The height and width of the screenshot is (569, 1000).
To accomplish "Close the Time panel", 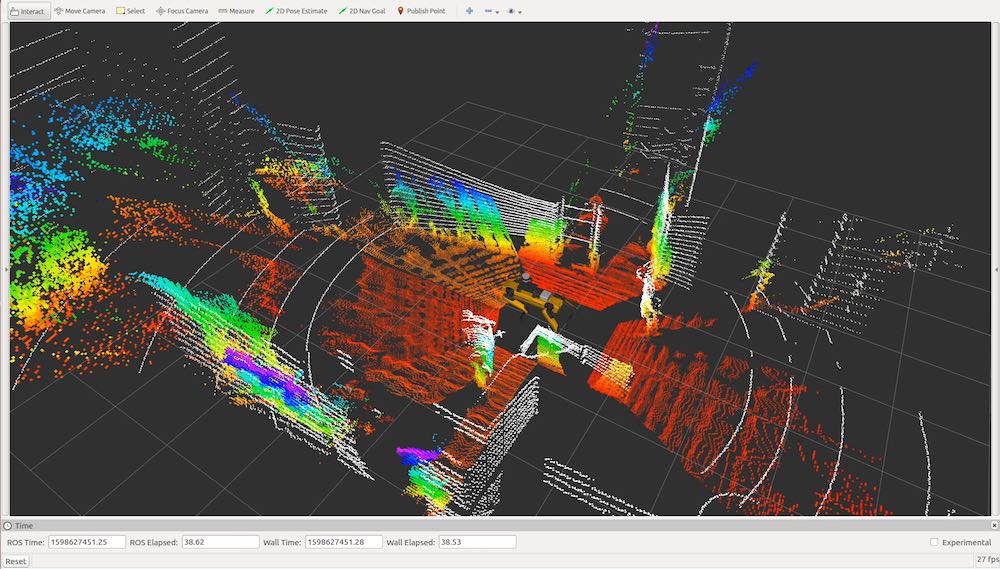I will pyautogui.click(x=994, y=525).
